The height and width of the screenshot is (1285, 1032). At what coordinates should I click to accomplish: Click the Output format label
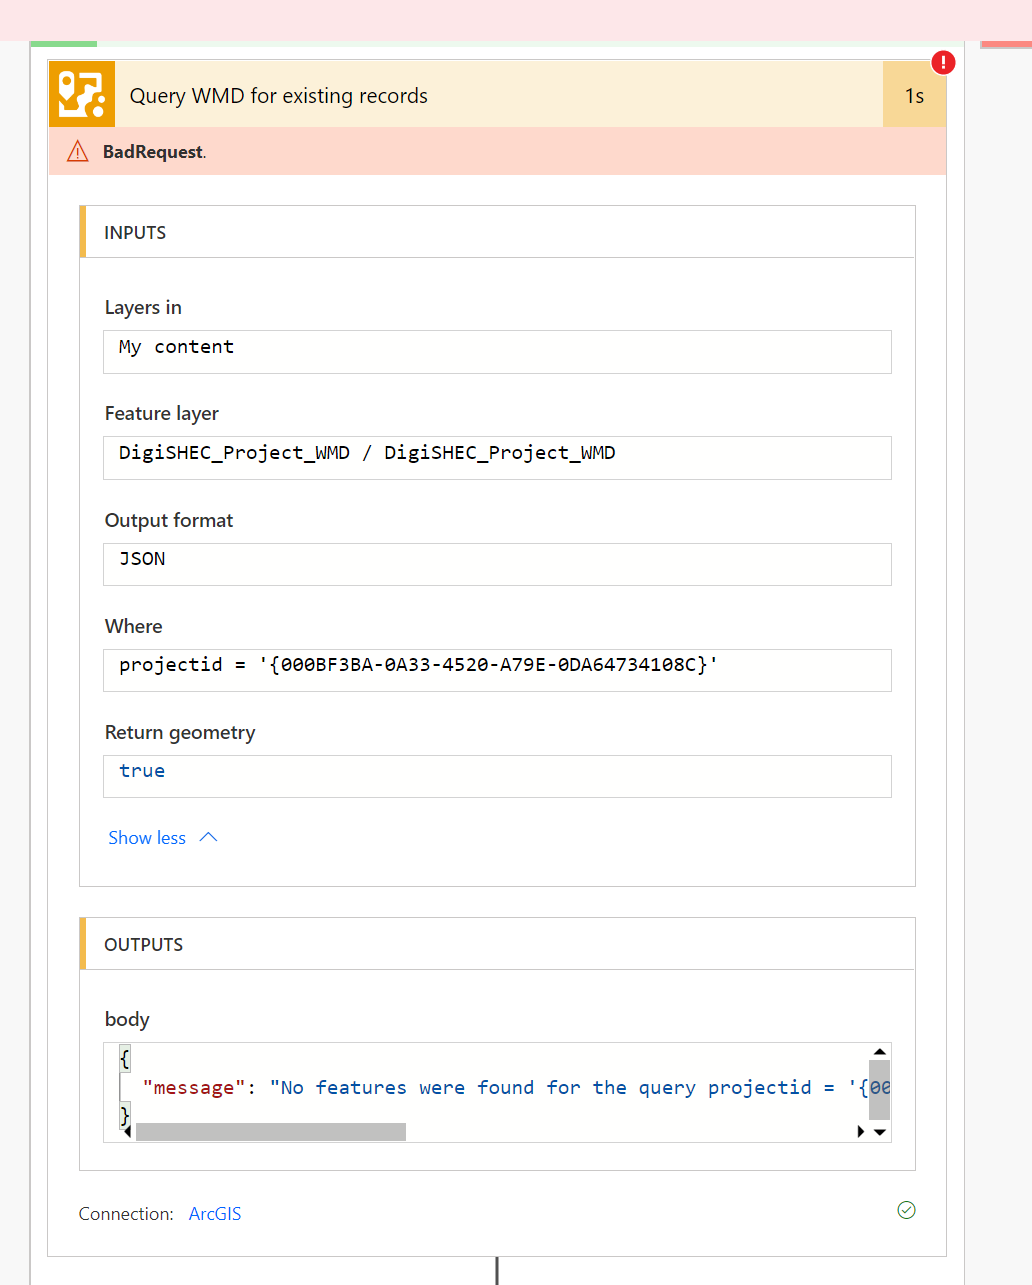pos(169,521)
